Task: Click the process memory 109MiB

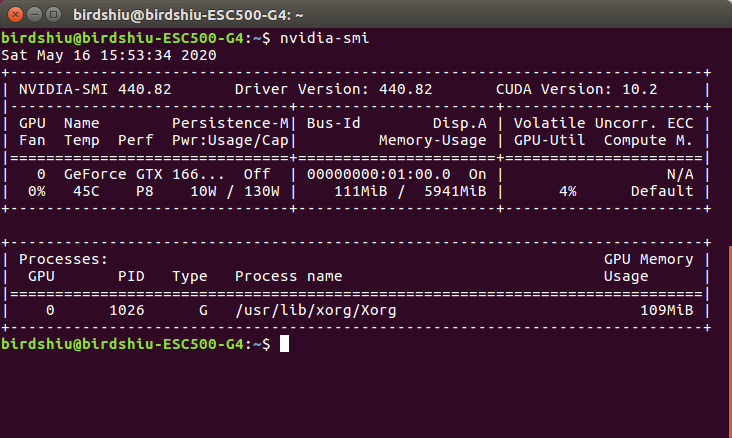Action: point(667,310)
